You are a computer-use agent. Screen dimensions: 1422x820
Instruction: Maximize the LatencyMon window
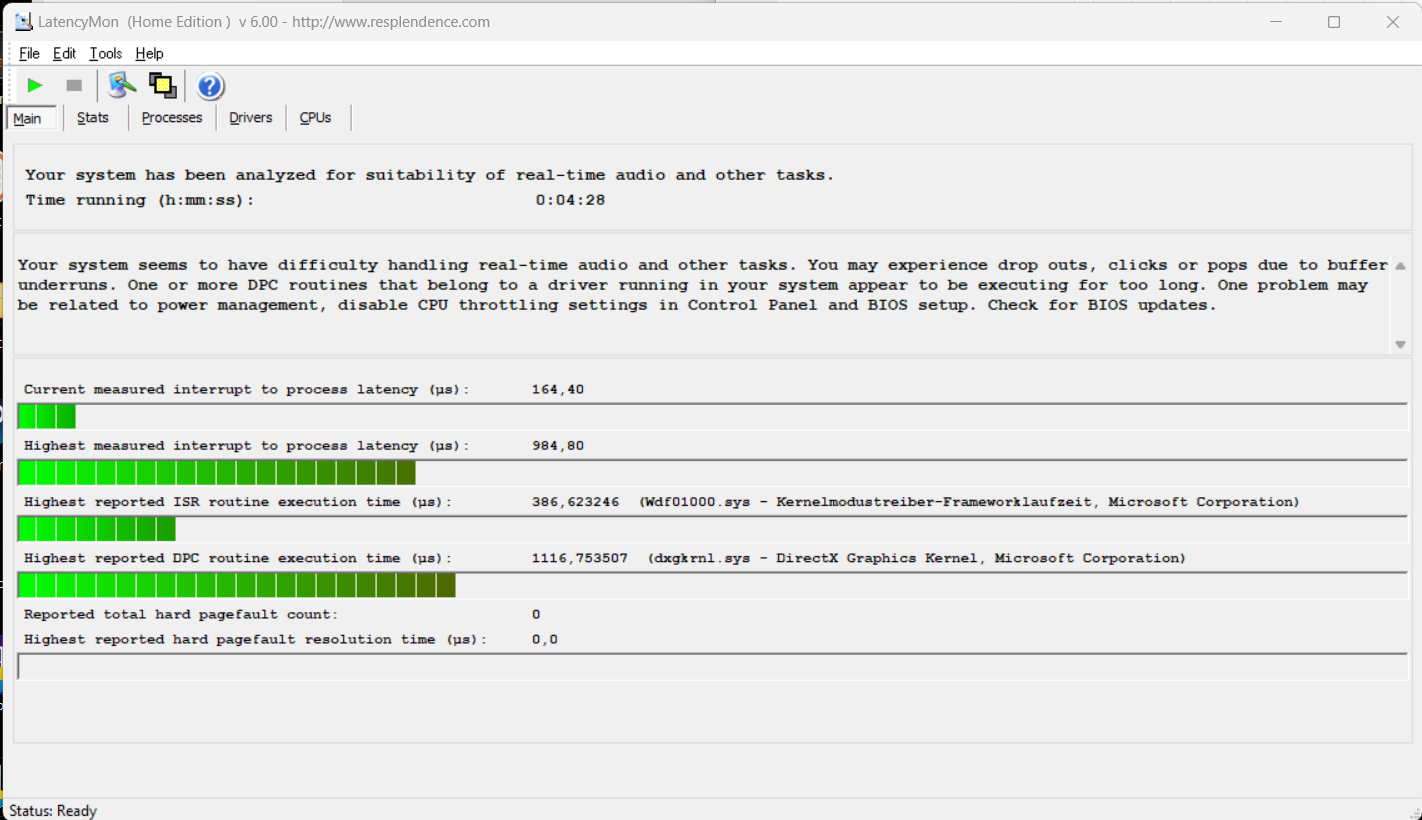(x=1334, y=22)
